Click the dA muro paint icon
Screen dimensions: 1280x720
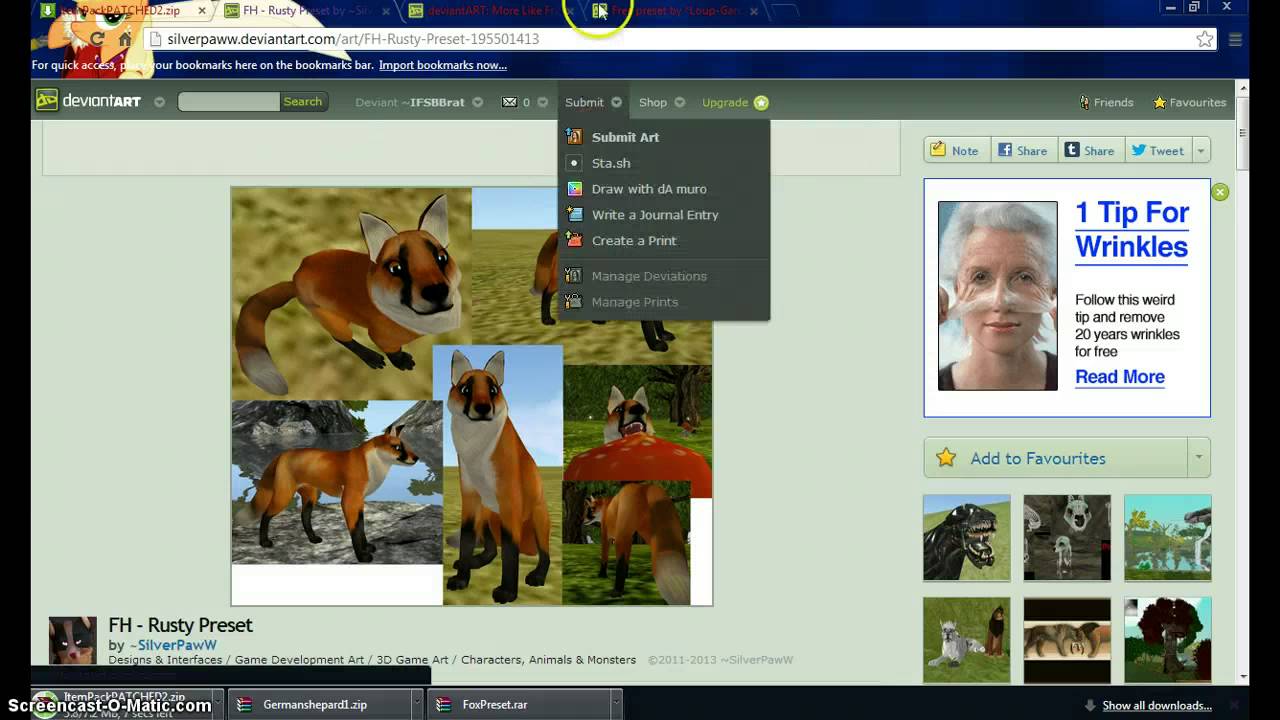[x=574, y=189]
